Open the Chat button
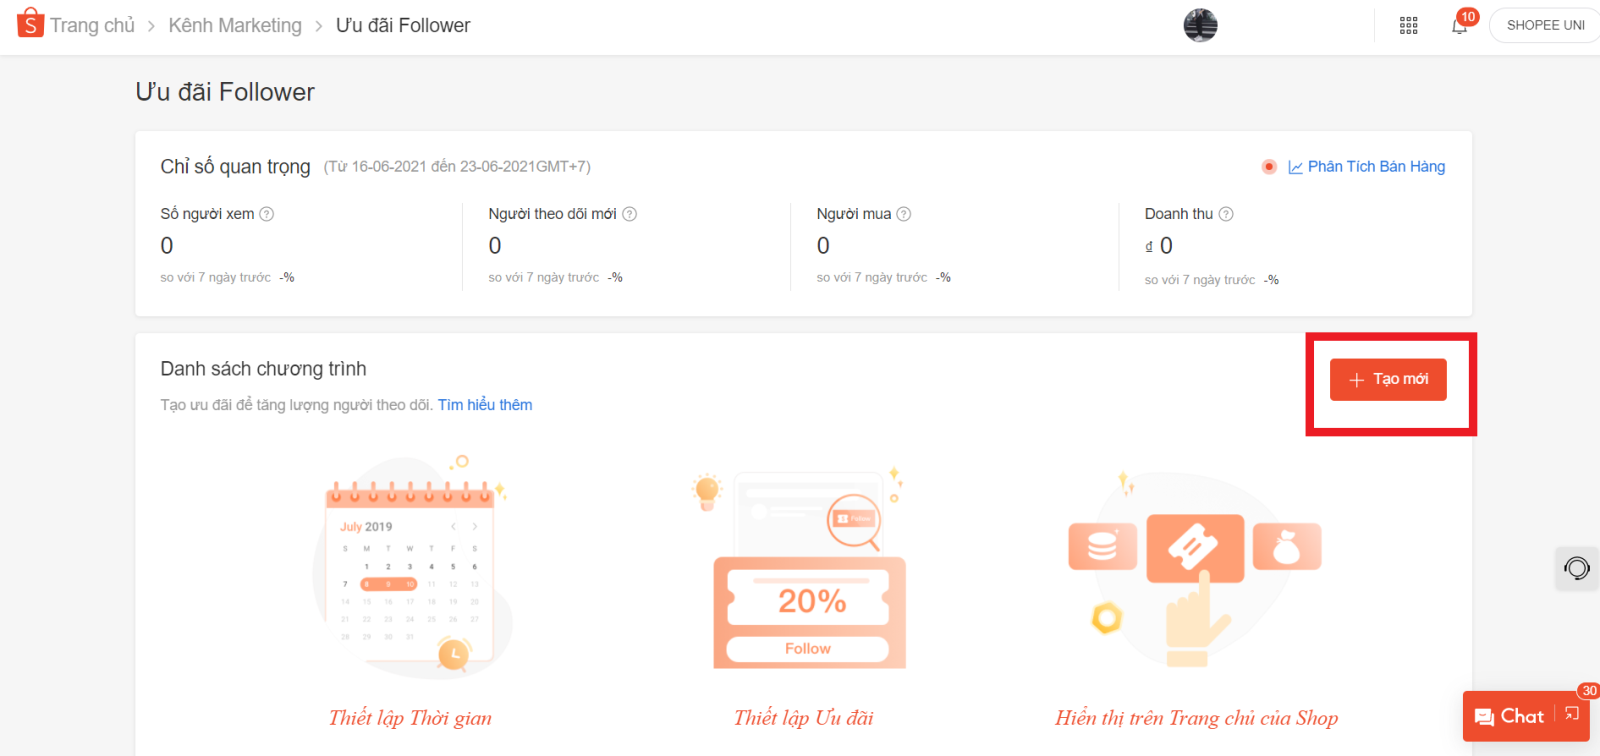Viewport: 1600px width, 756px height. click(x=1510, y=716)
